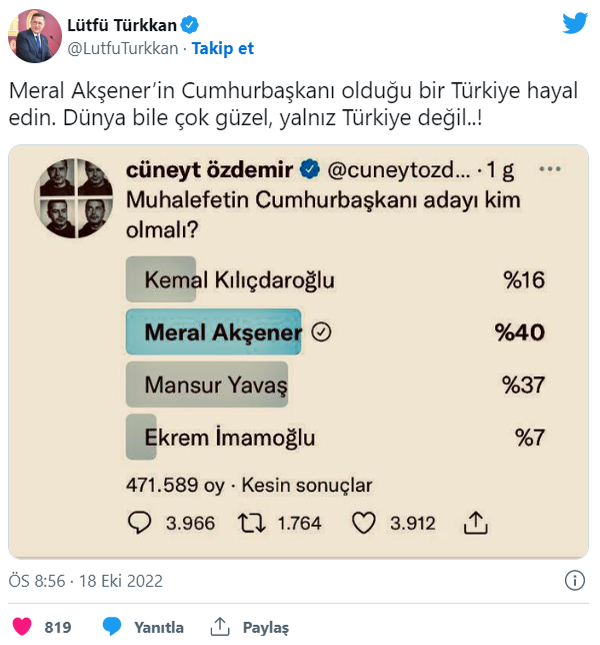Viewport: 600px width, 645px height.
Task: Click the Paylaş share button
Action: [x=265, y=627]
